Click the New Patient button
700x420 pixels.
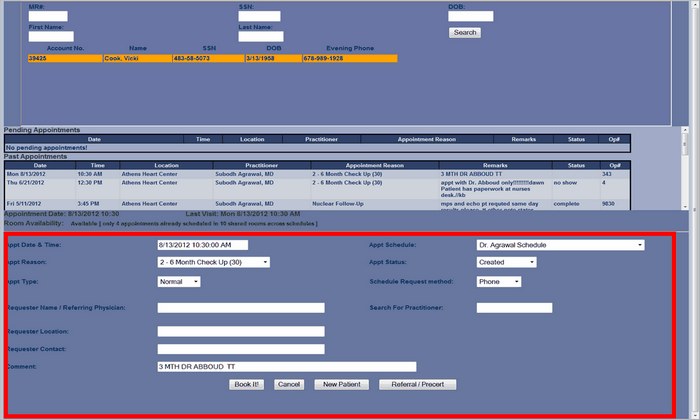tap(342, 384)
